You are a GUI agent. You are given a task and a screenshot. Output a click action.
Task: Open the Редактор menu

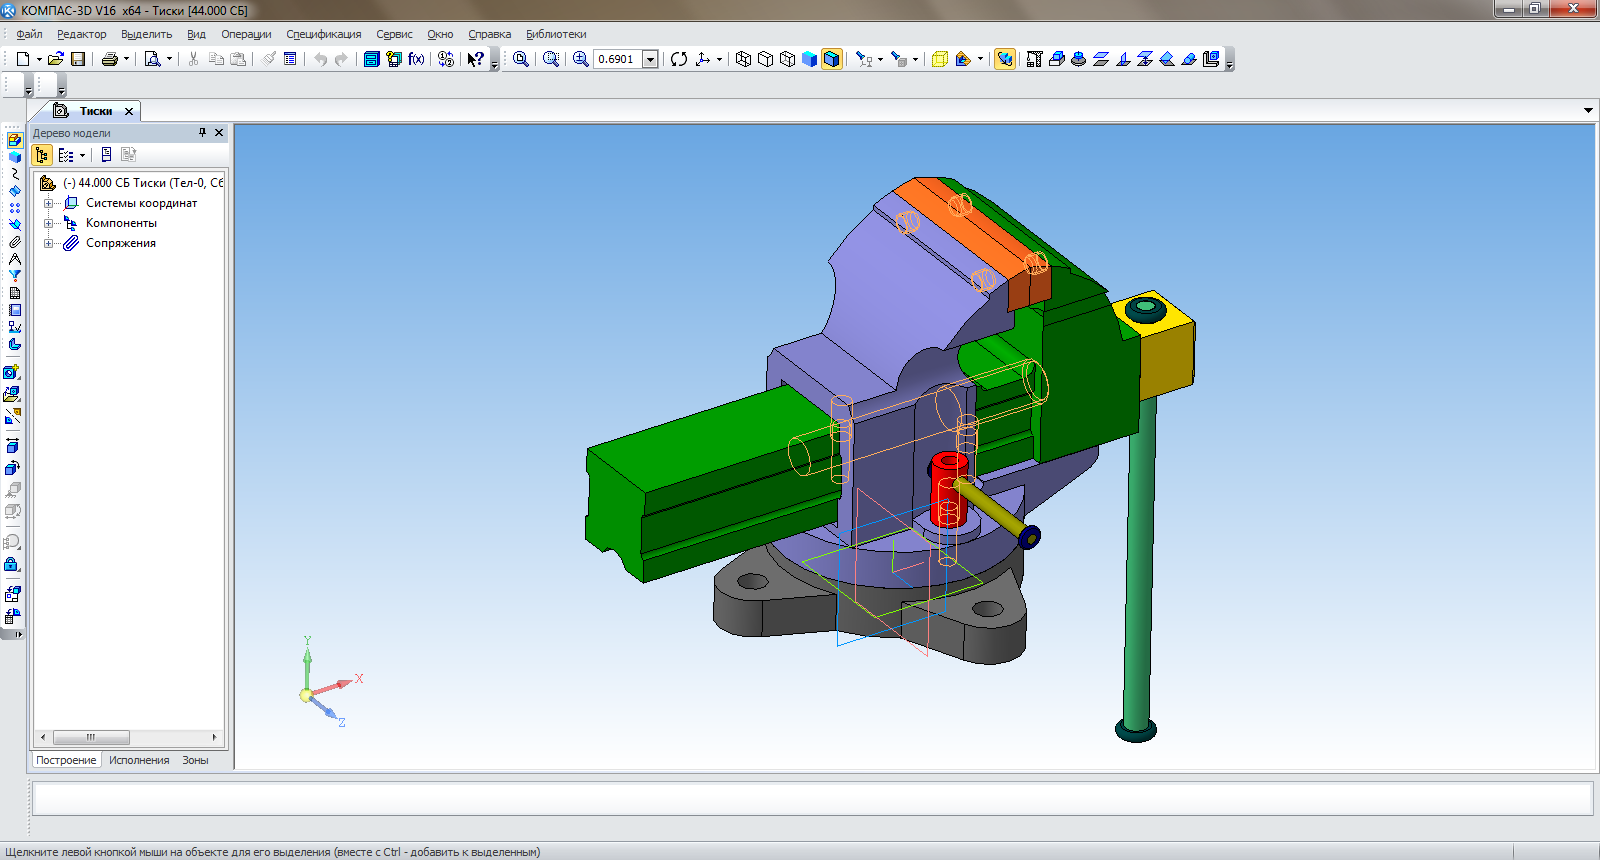click(81, 34)
